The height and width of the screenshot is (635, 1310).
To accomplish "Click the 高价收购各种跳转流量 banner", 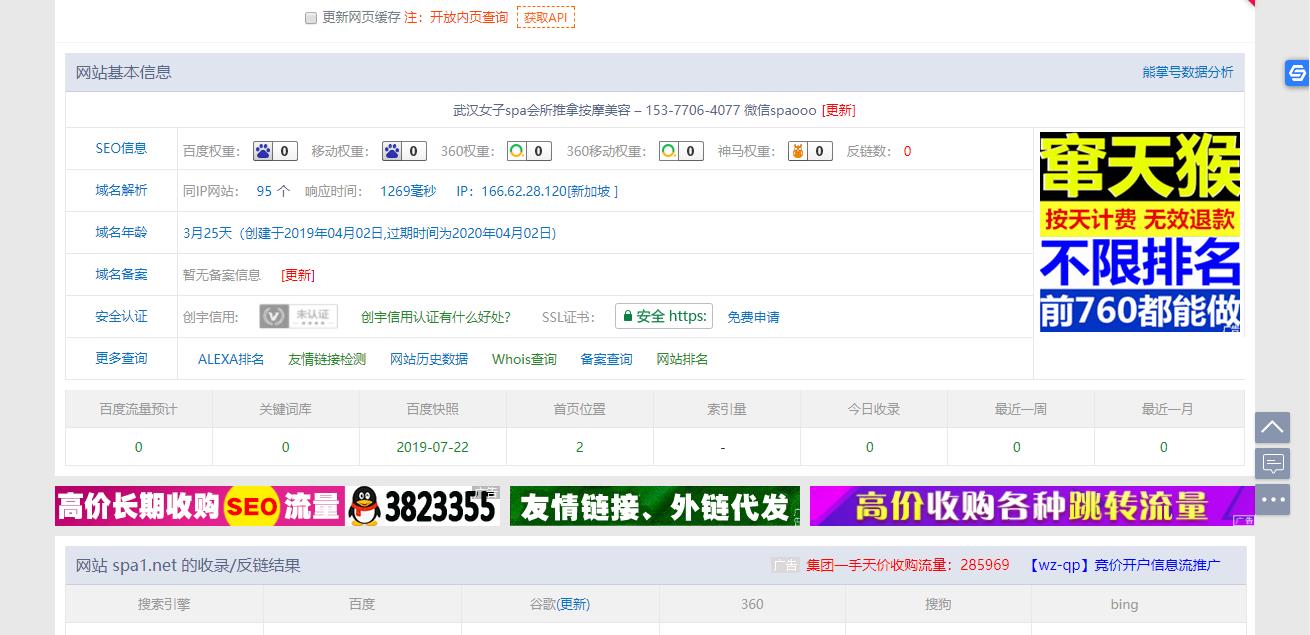I will click(1032, 506).
